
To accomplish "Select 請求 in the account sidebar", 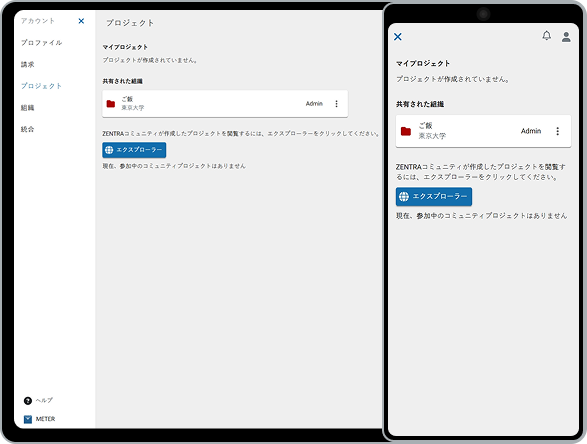I will (x=28, y=64).
